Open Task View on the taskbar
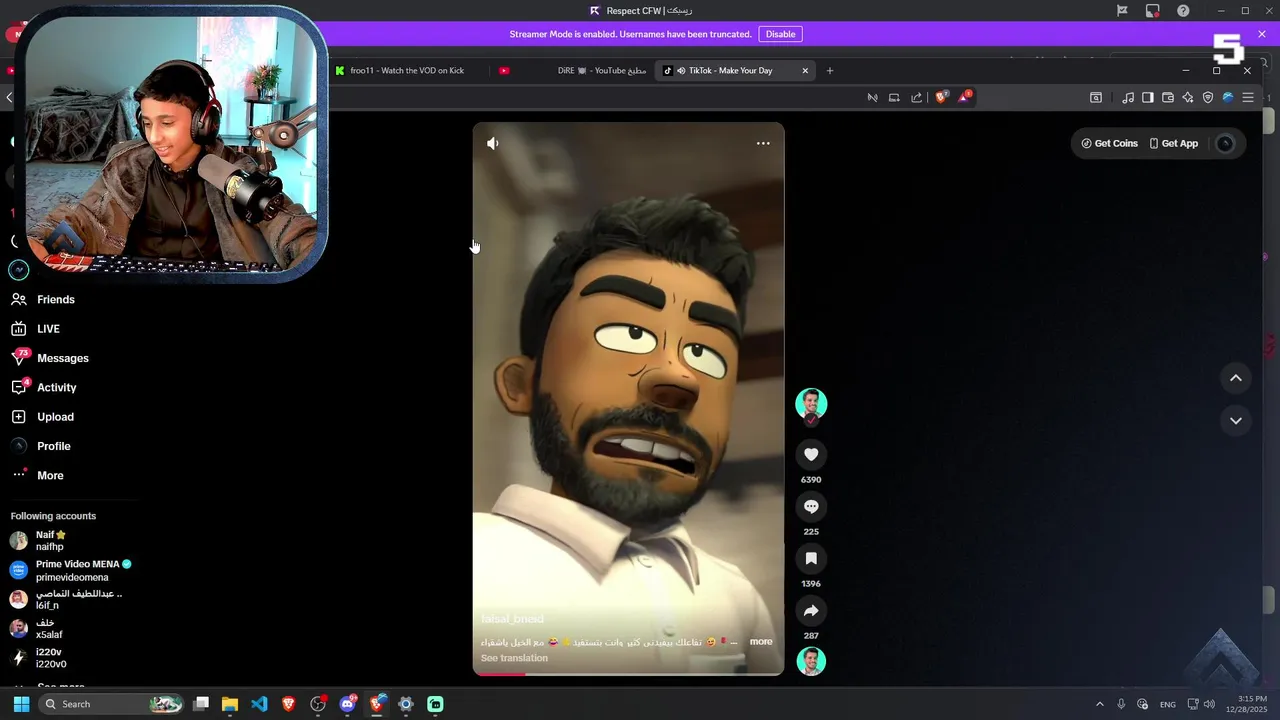1280x720 pixels. click(201, 704)
